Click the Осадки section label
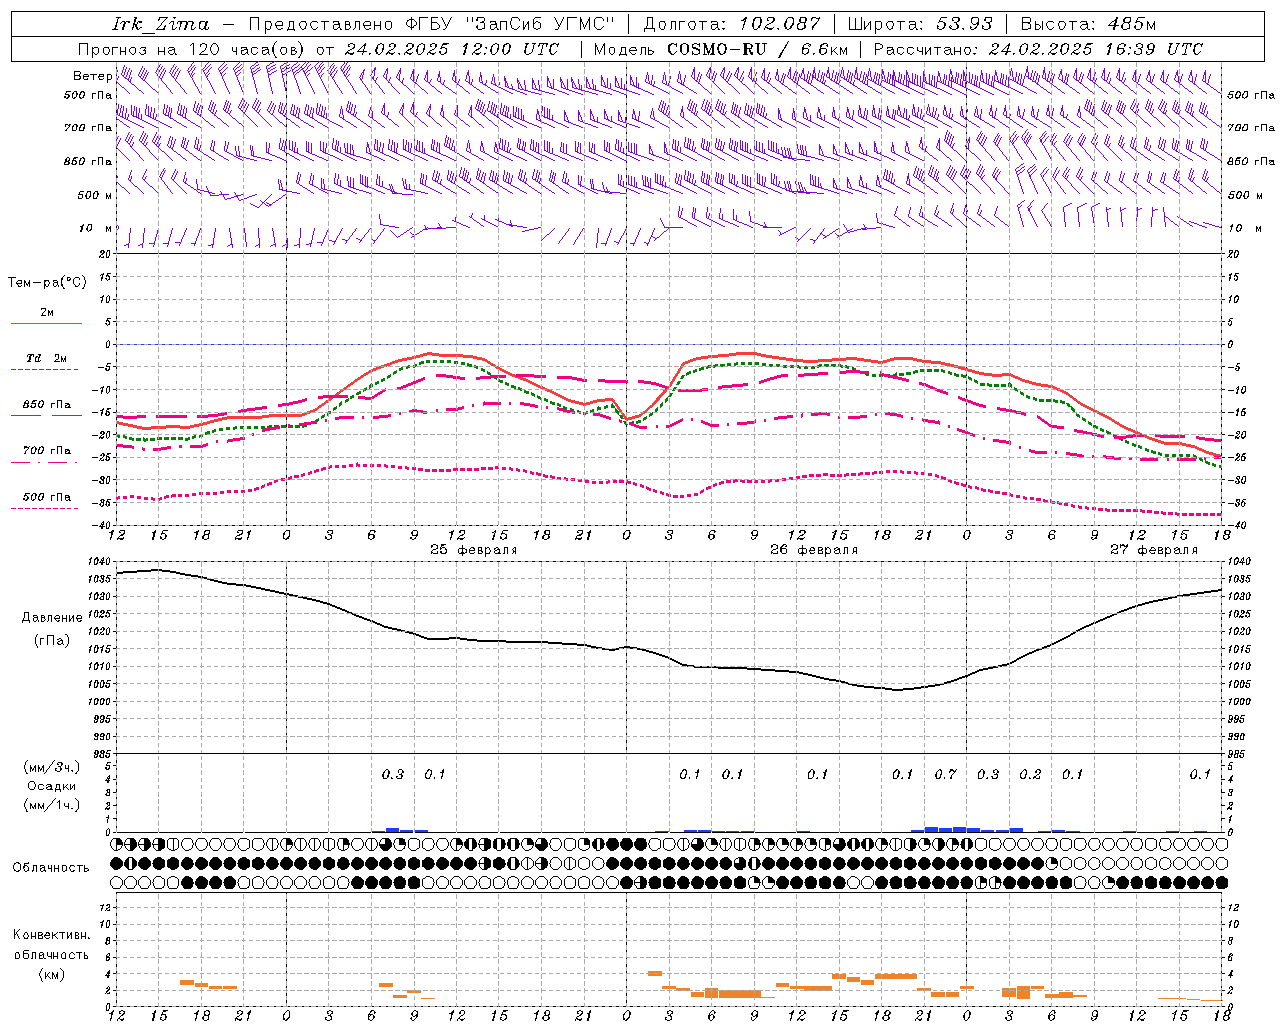This screenshot has height=1024, width=1280. 51,786
